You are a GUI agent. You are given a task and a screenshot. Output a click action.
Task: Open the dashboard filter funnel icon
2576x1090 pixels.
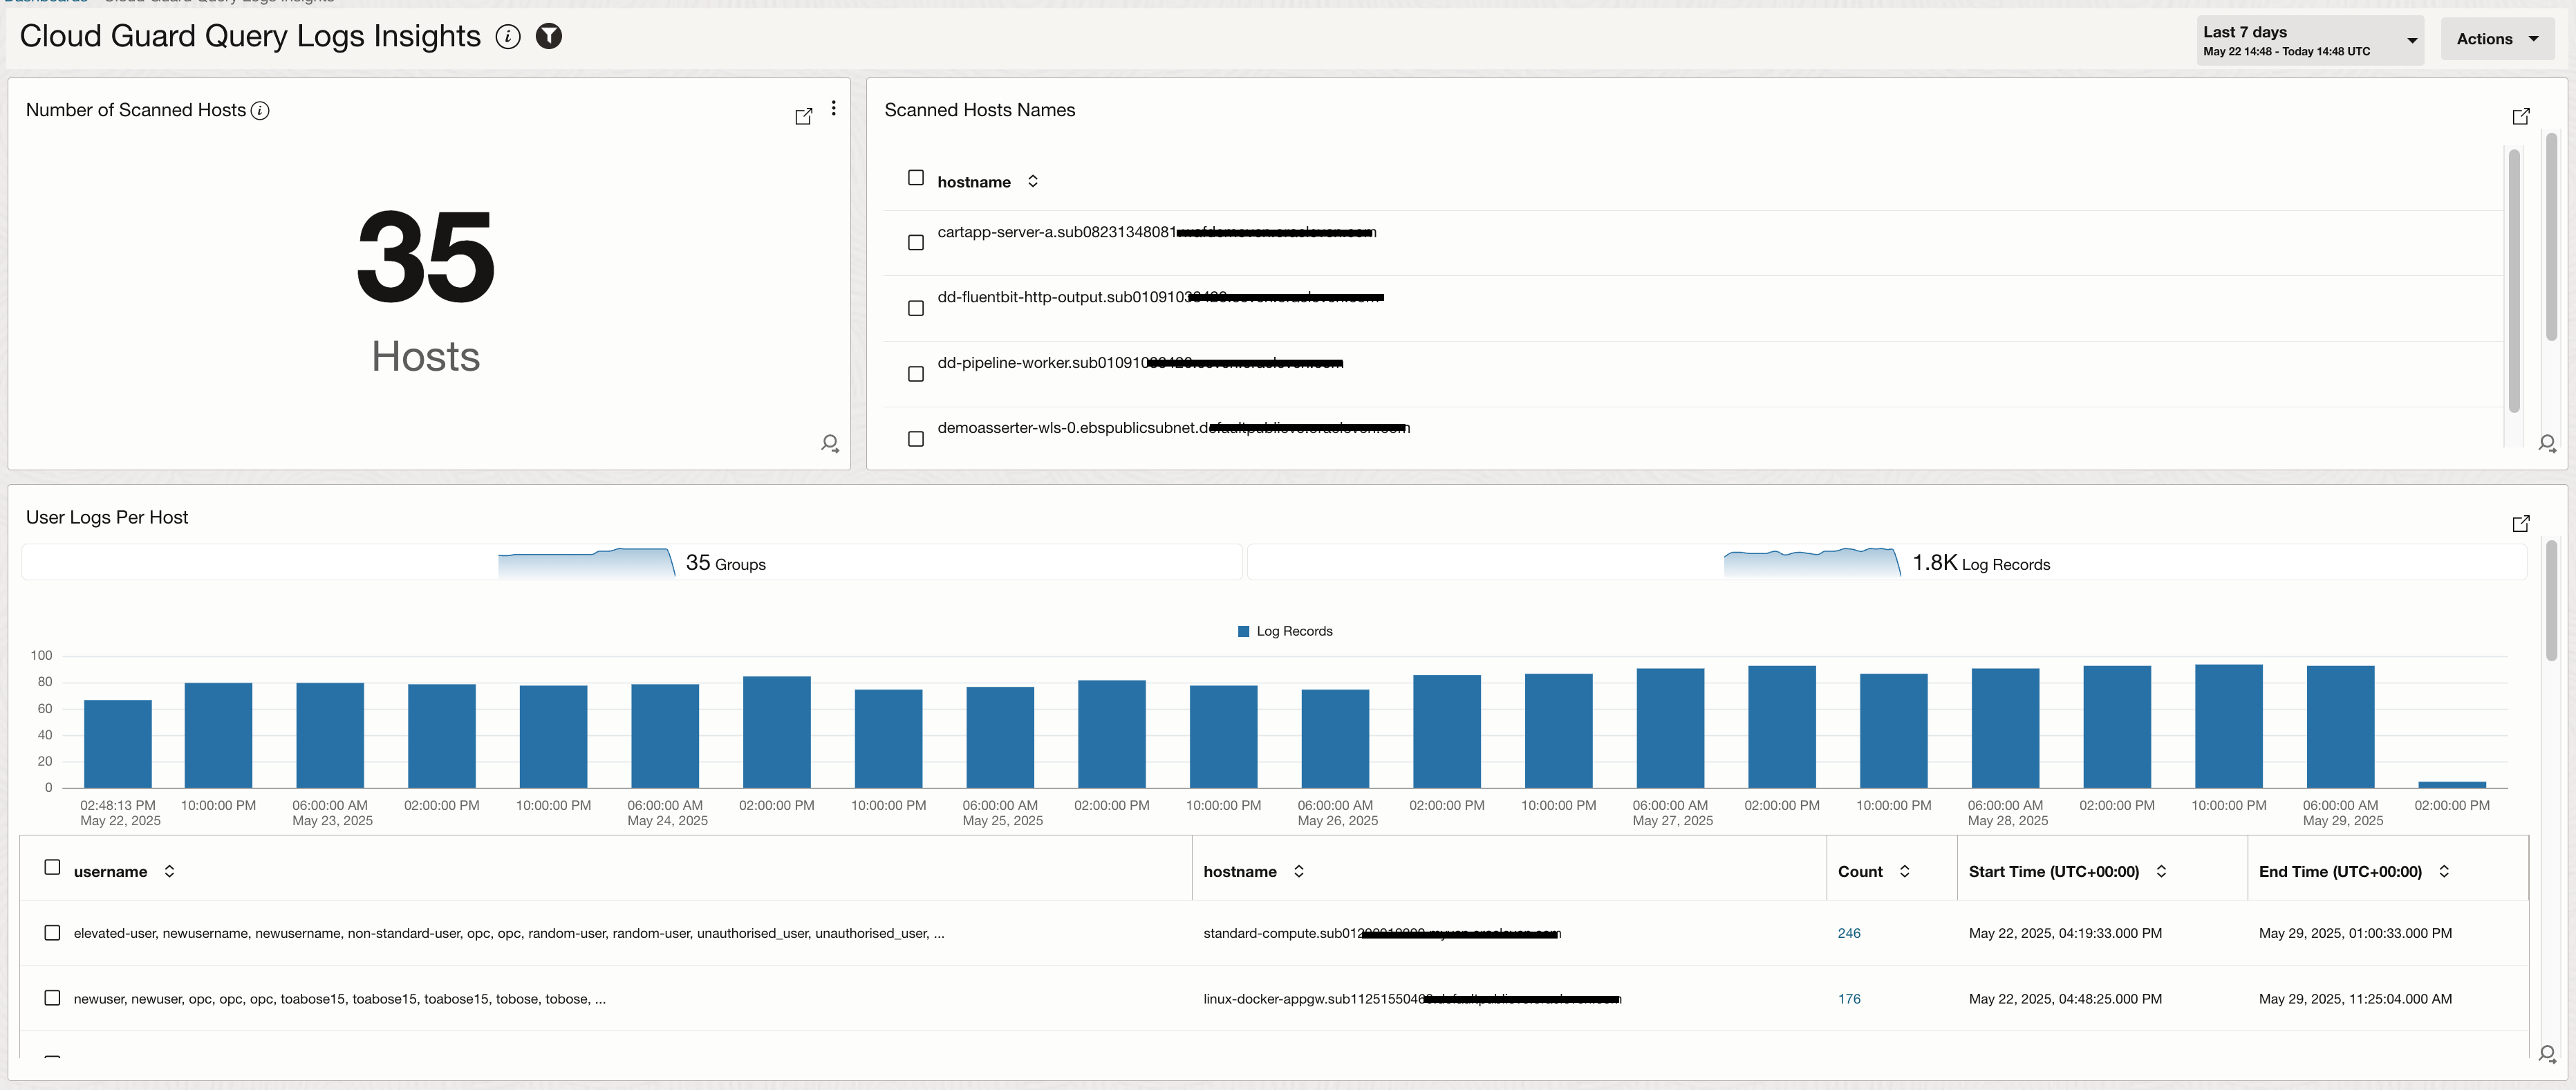(x=549, y=37)
